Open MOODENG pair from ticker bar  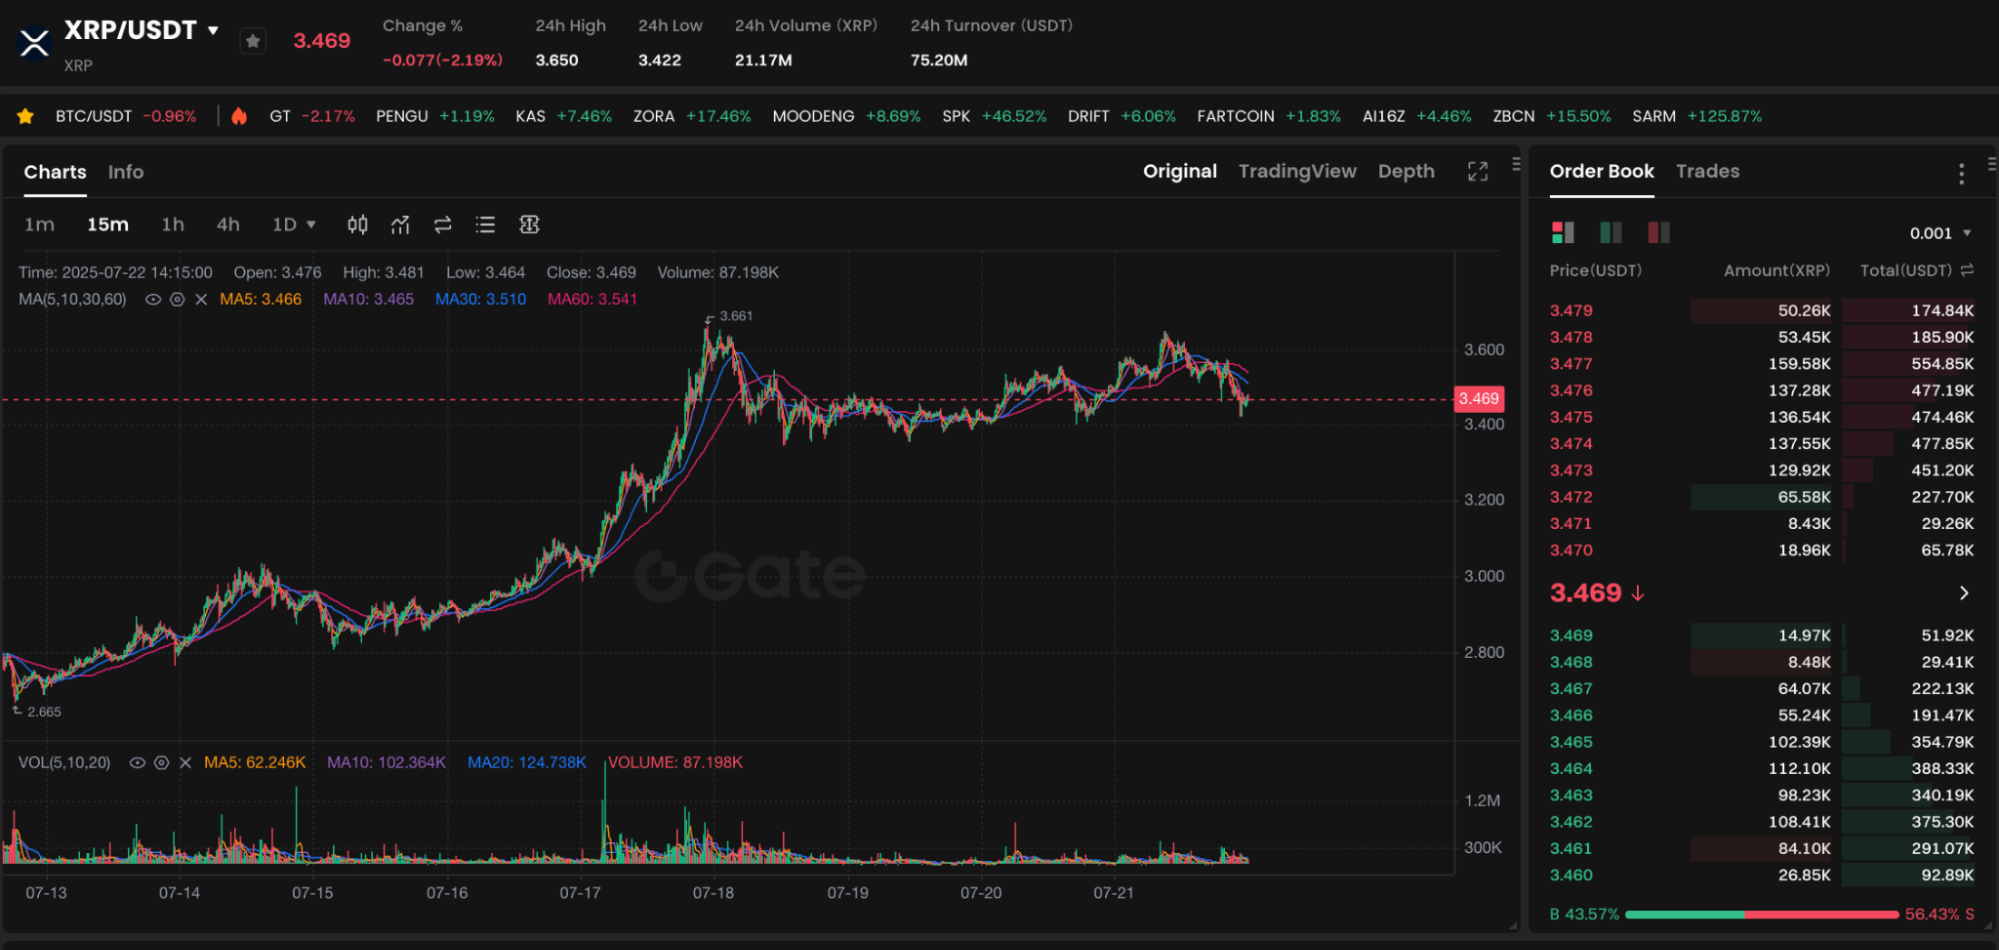(x=846, y=116)
